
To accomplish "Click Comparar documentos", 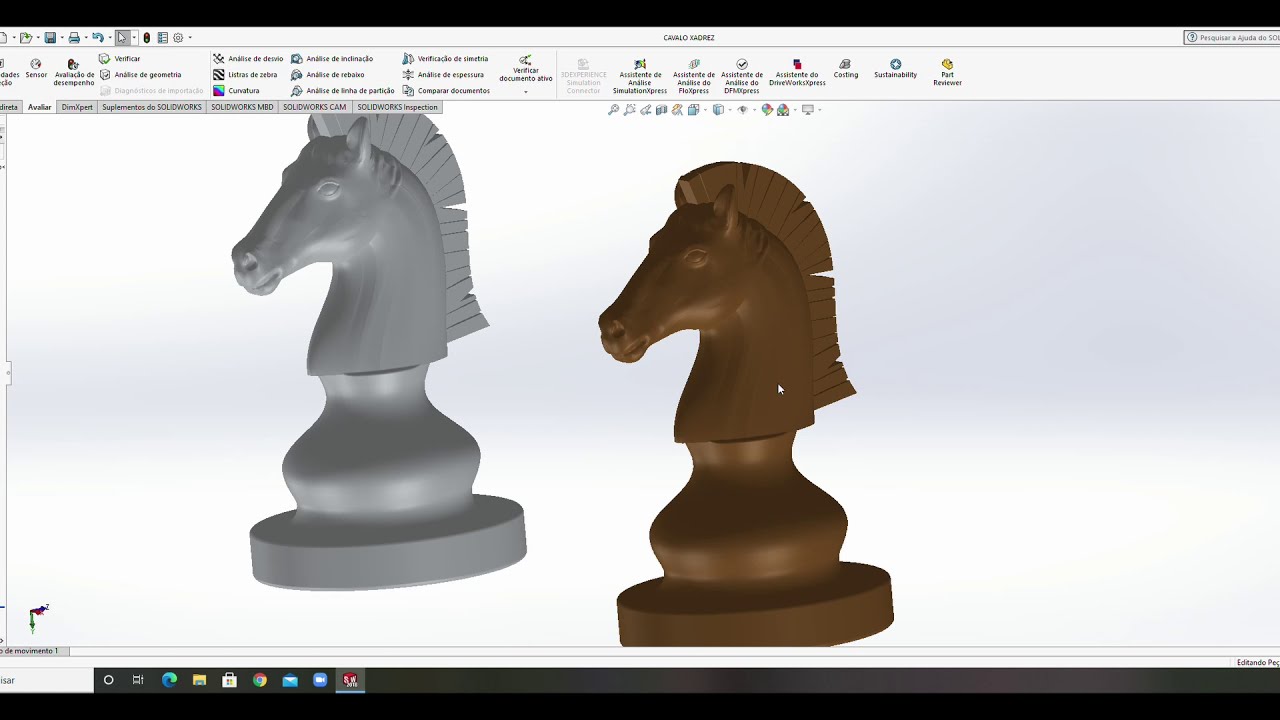I will [446, 91].
